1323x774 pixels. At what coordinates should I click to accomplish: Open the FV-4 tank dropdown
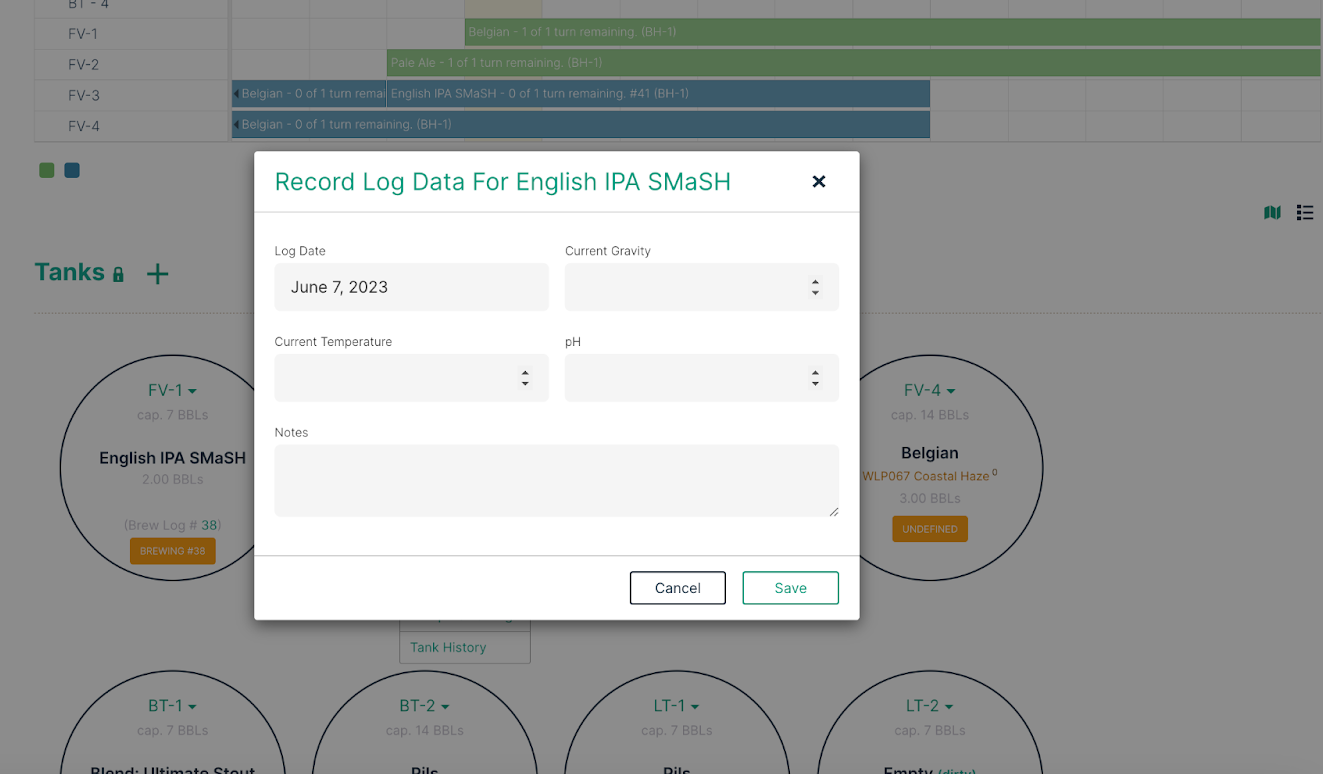(x=929, y=391)
